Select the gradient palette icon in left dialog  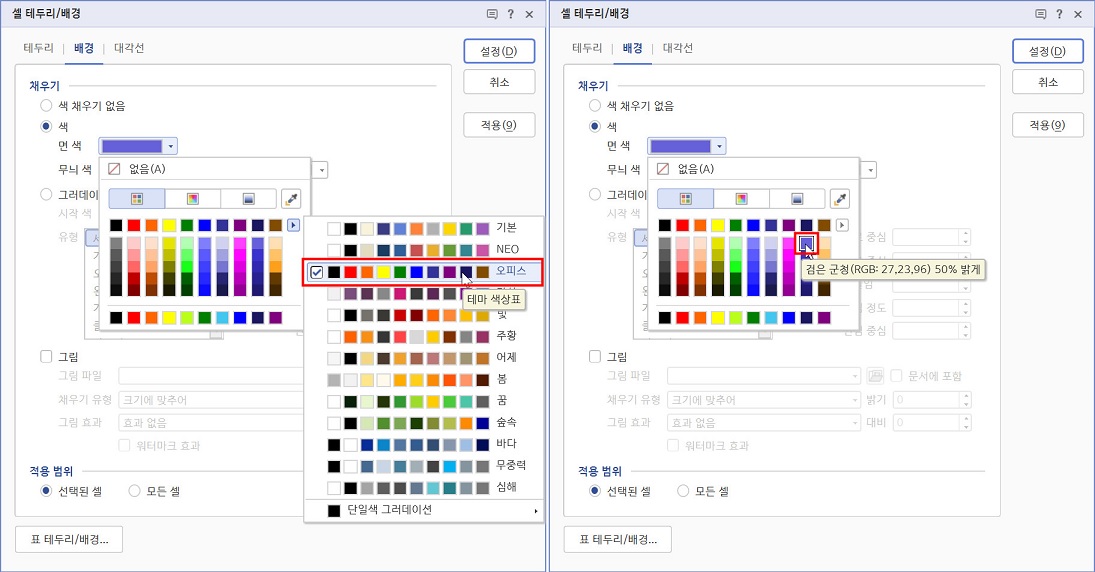point(248,199)
